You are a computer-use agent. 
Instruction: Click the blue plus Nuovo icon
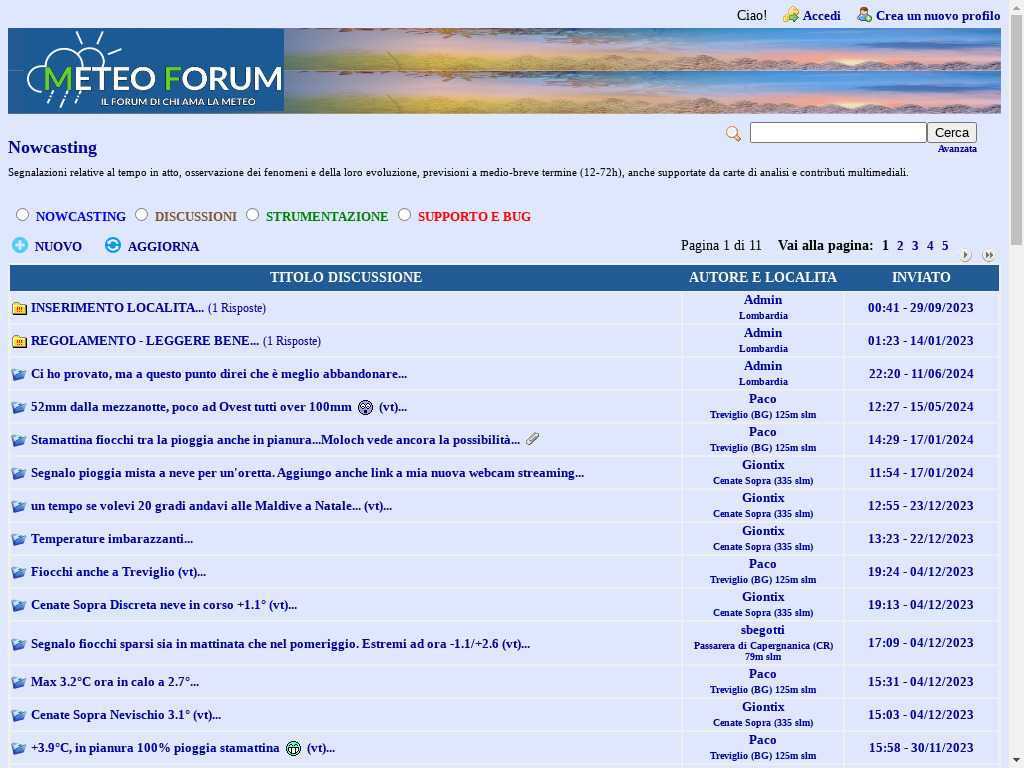coord(20,245)
